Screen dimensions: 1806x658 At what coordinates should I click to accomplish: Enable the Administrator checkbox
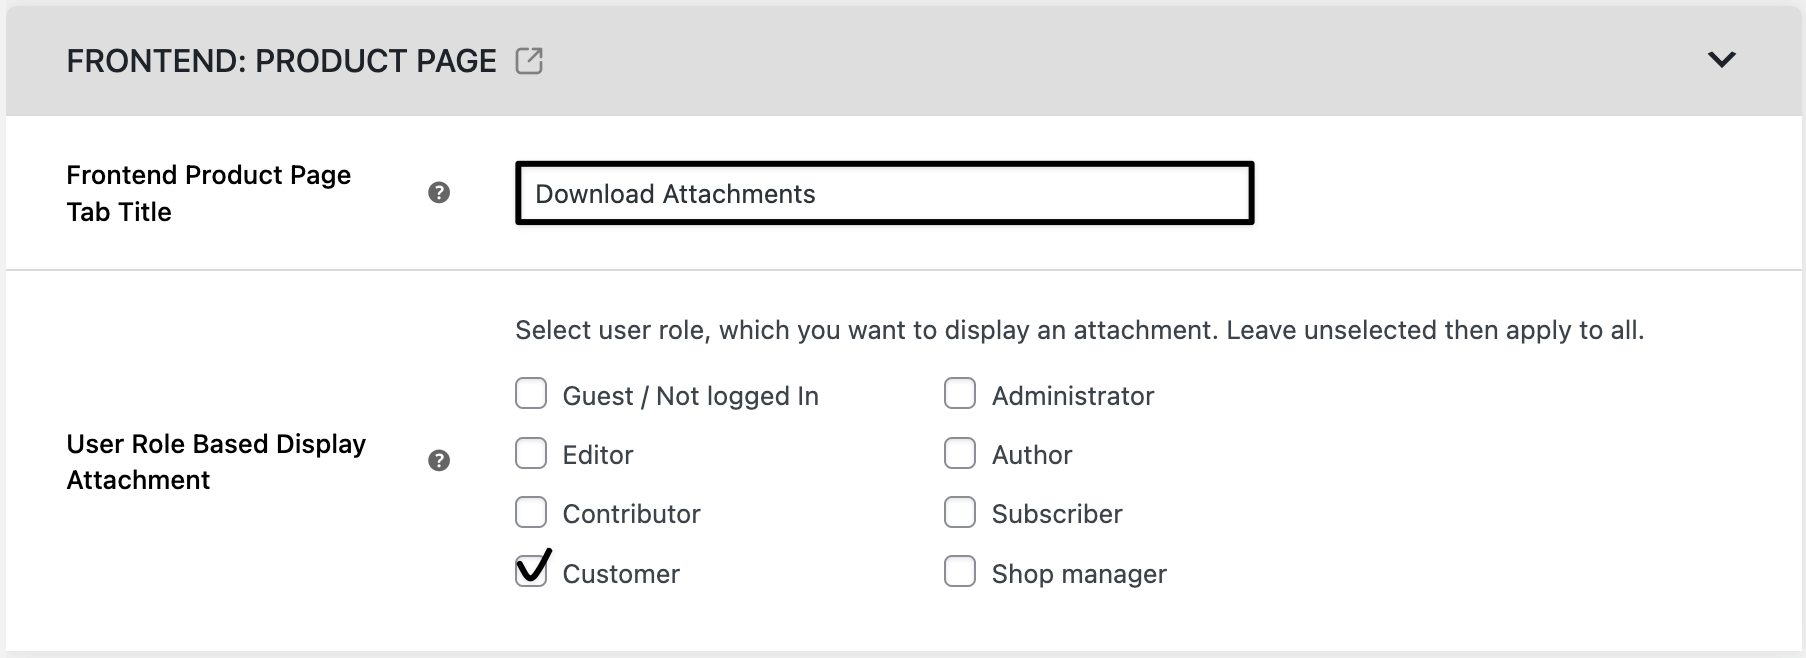tap(960, 393)
